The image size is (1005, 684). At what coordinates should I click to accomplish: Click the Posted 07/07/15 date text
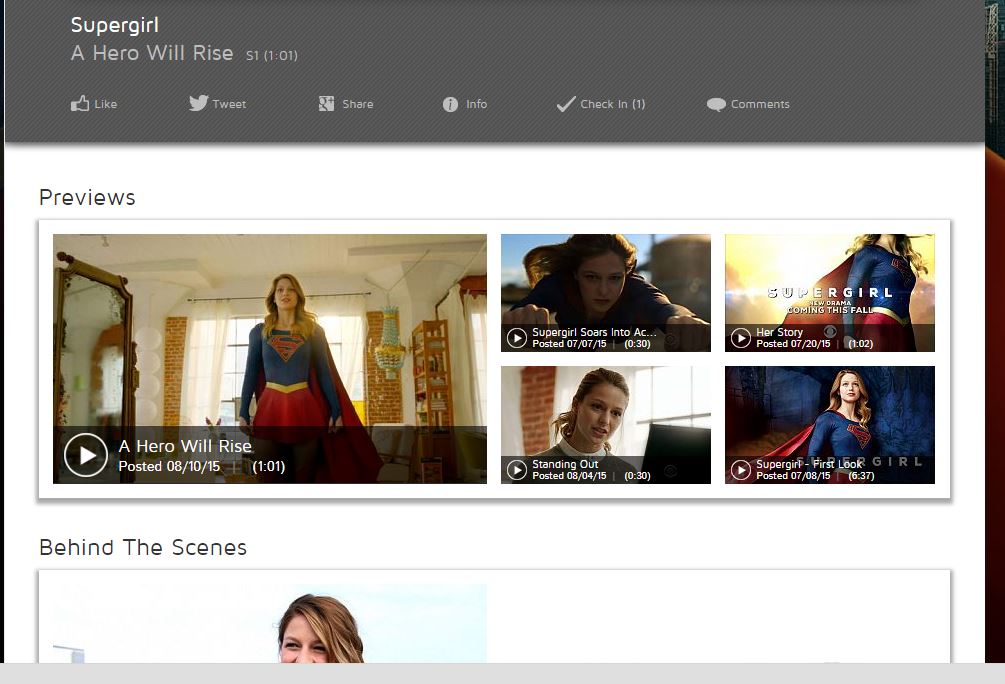569,344
